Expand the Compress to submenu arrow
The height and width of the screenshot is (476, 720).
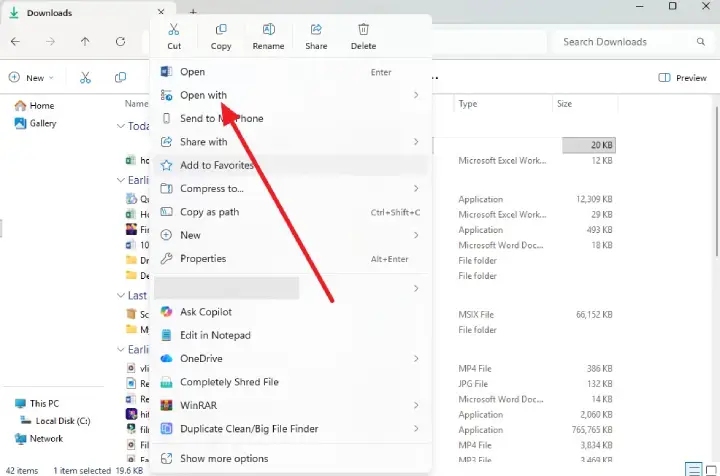[x=416, y=189]
